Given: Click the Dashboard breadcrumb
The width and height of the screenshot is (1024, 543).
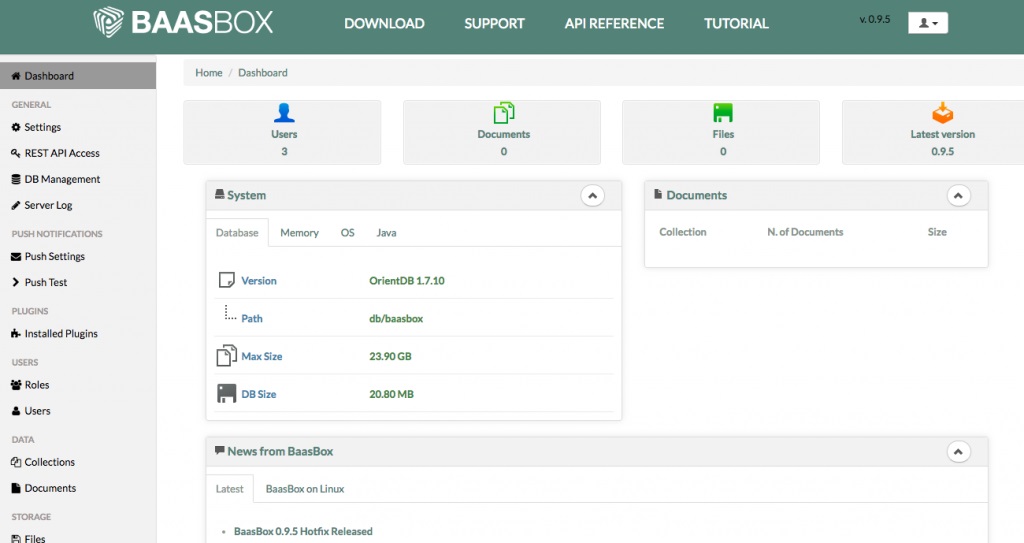Looking at the screenshot, I should 263,73.
